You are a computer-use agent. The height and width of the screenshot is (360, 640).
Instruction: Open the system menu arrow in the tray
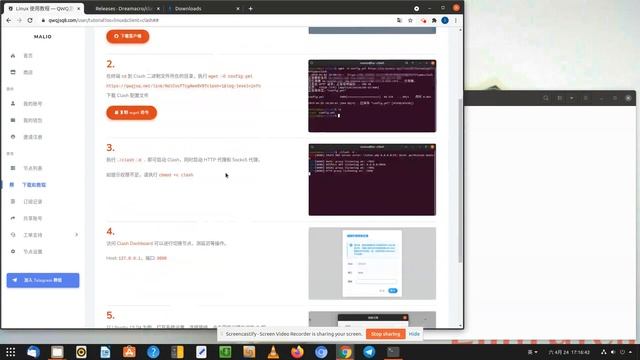point(631,352)
